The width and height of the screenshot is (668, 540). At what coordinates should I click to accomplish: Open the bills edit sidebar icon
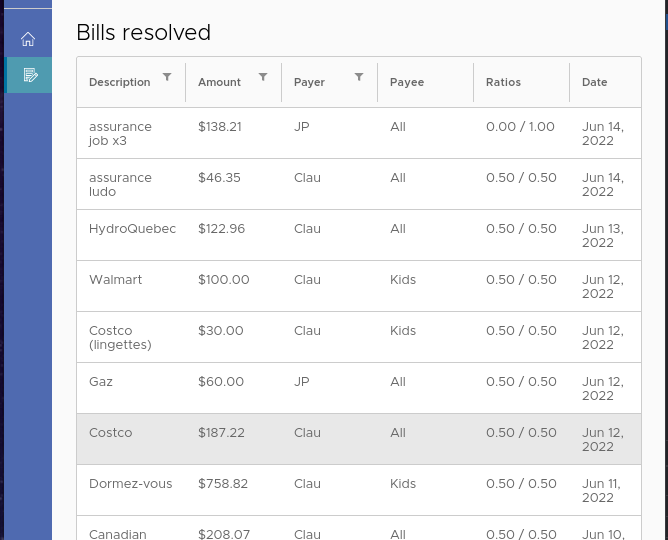(30, 75)
